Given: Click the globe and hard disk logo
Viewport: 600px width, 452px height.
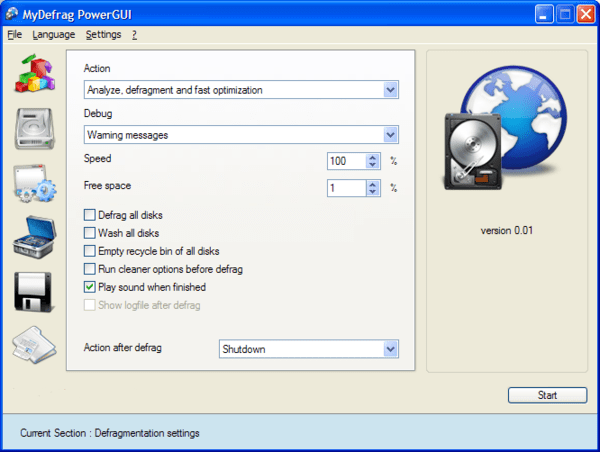Looking at the screenshot, I should (505, 128).
